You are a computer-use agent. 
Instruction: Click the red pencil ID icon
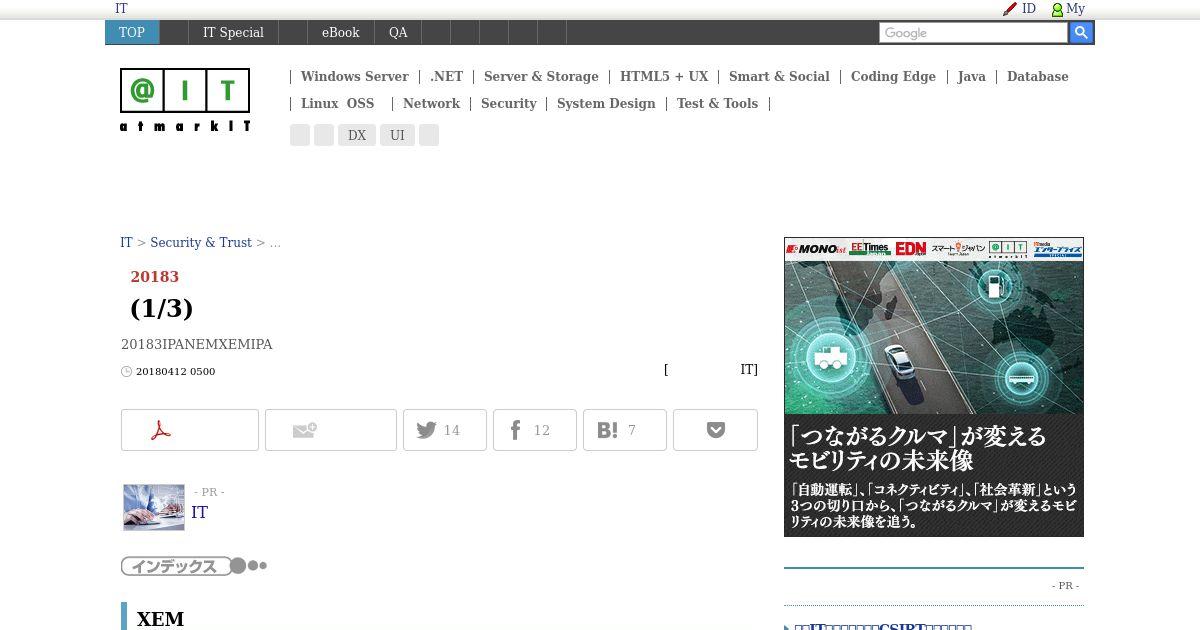coord(1010,9)
